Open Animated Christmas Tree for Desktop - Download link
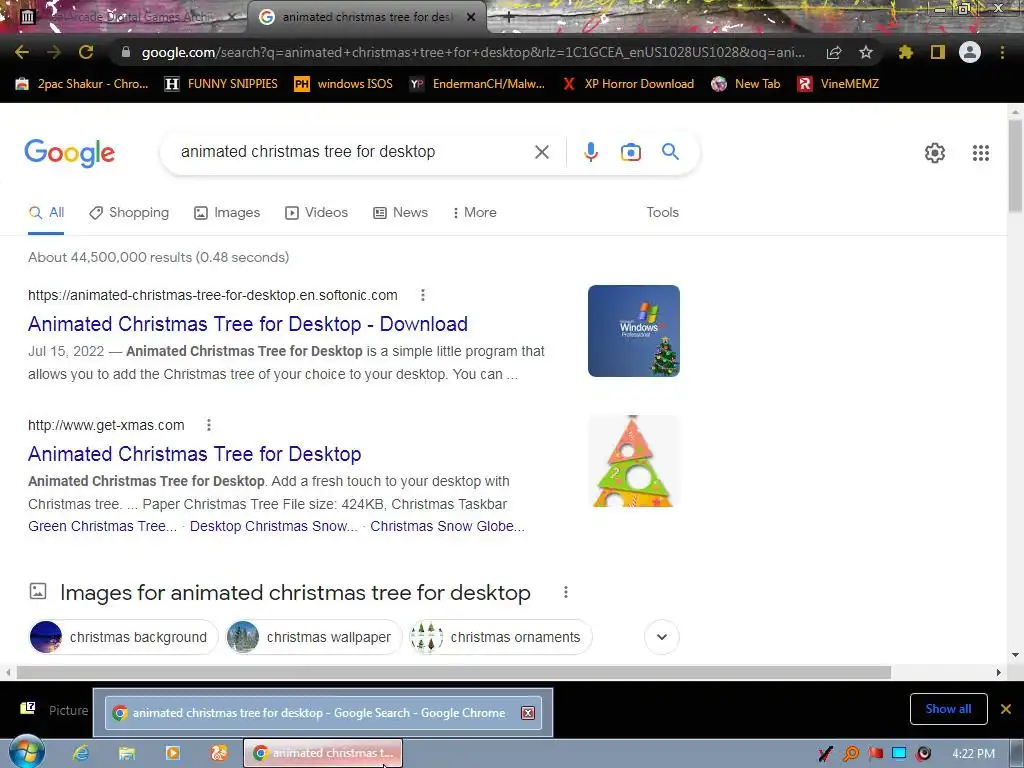This screenshot has height=768, width=1024. pos(248,324)
